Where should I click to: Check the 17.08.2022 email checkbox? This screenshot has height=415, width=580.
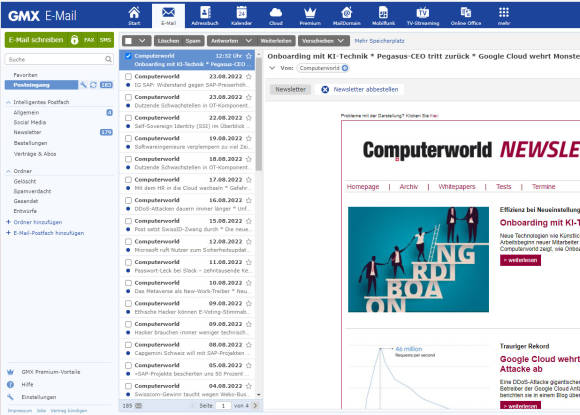(x=128, y=180)
